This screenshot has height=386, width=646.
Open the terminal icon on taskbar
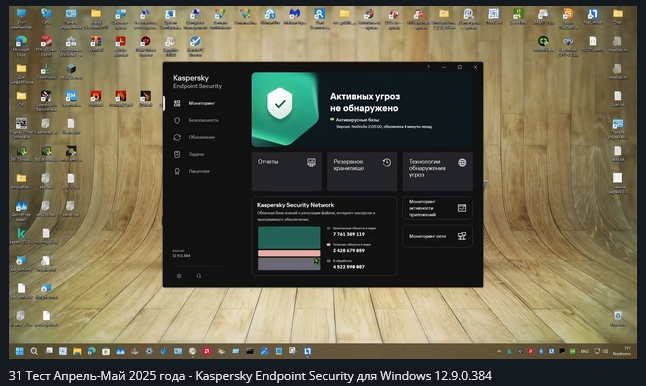point(250,351)
